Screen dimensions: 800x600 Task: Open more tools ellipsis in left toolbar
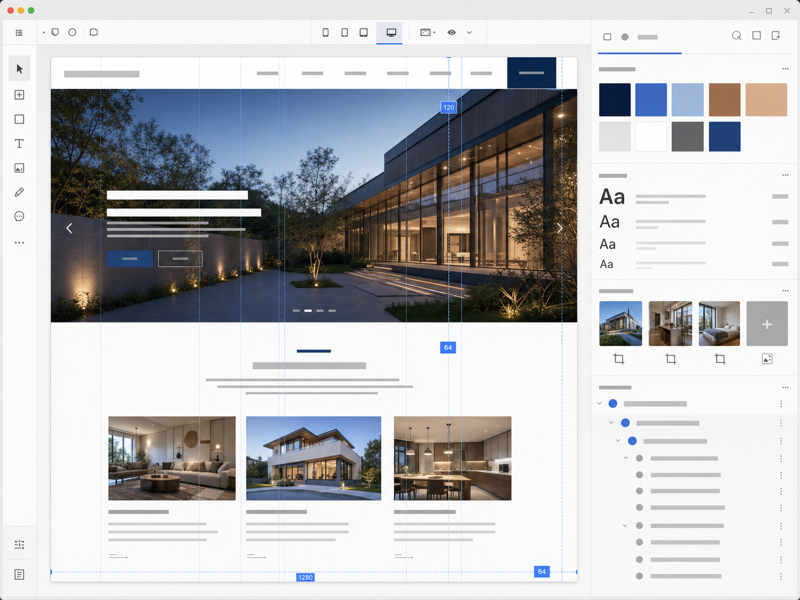19,243
